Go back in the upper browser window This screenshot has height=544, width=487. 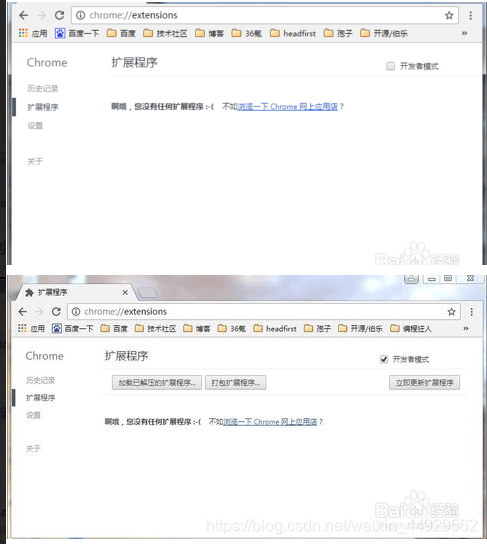pyautogui.click(x=24, y=15)
